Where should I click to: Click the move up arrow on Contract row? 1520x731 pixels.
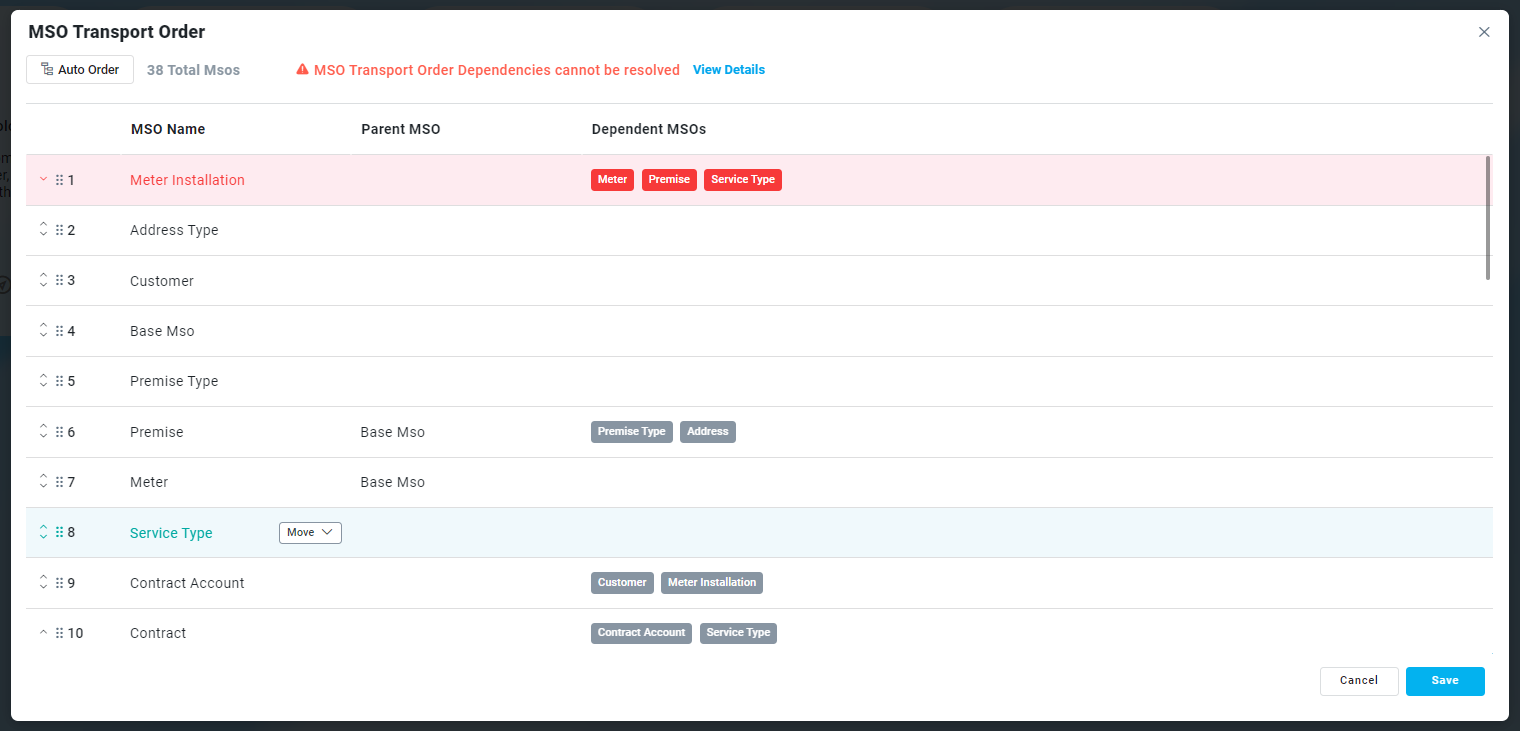tap(43, 633)
